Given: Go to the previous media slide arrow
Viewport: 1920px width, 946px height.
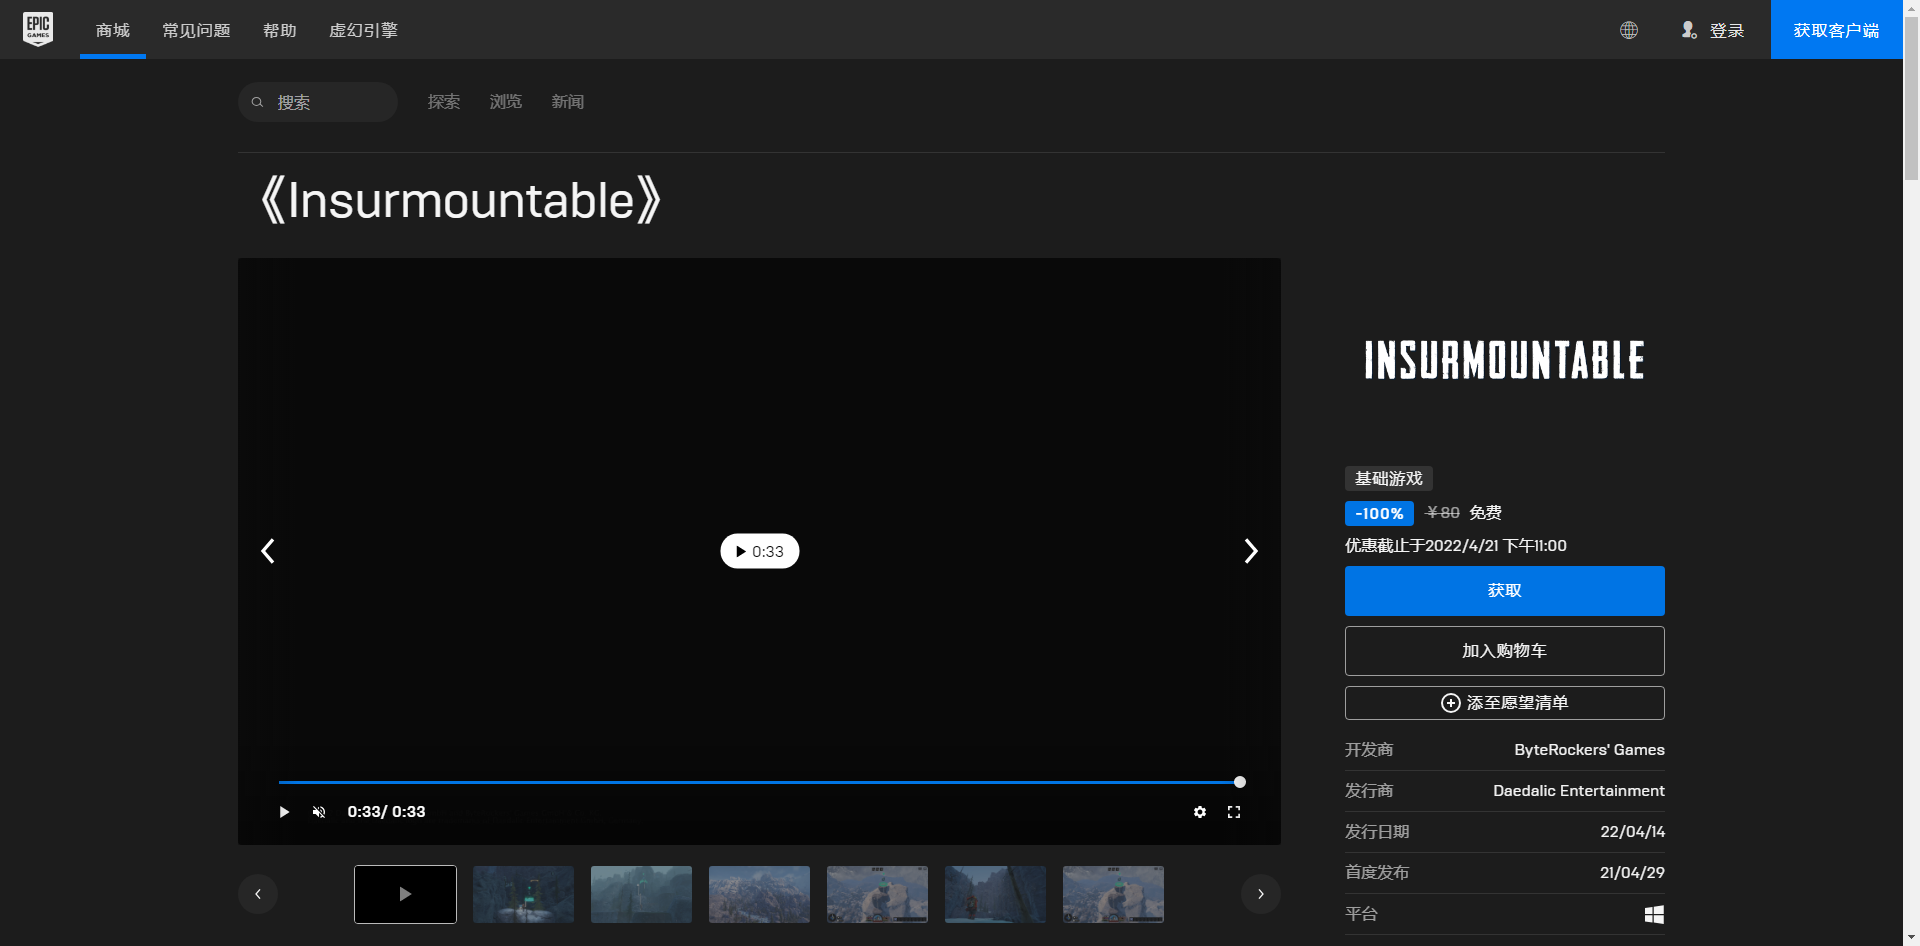Looking at the screenshot, I should coord(268,551).
